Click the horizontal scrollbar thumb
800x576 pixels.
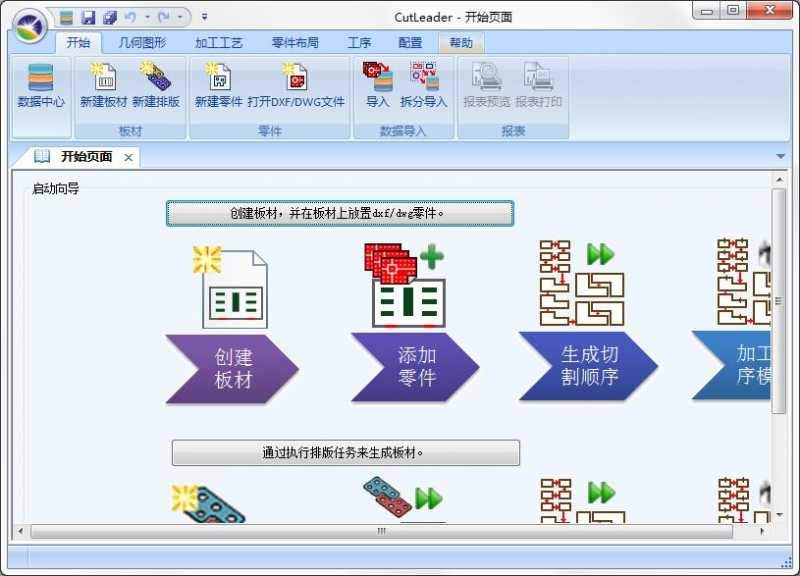[382, 531]
